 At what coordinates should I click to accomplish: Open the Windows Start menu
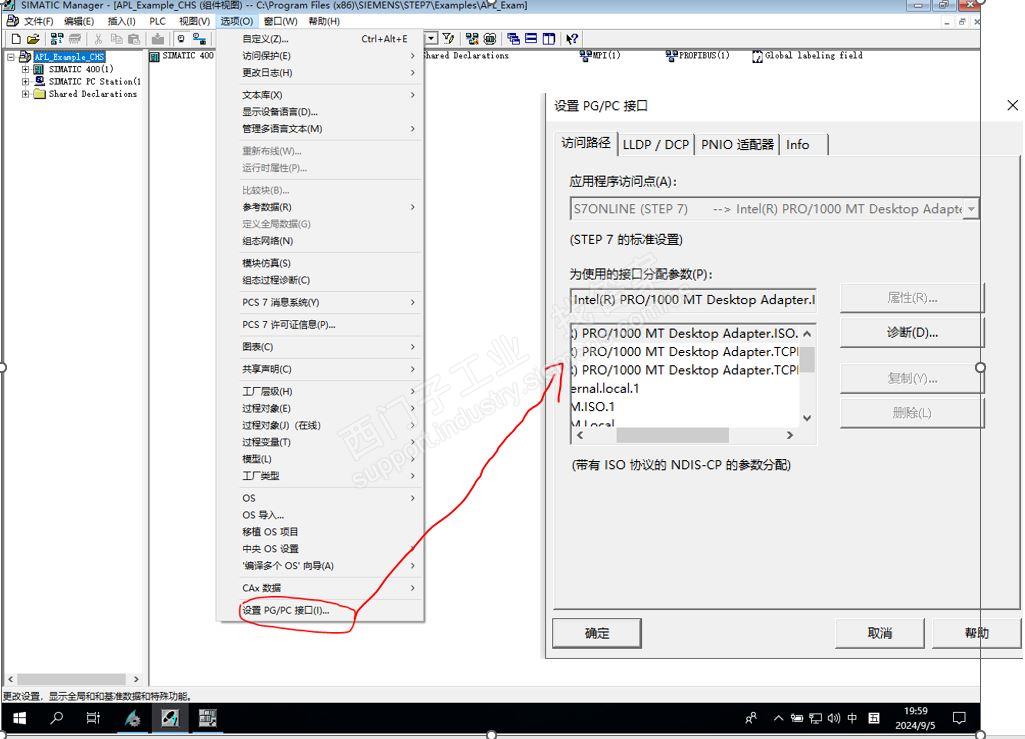click(x=20, y=718)
